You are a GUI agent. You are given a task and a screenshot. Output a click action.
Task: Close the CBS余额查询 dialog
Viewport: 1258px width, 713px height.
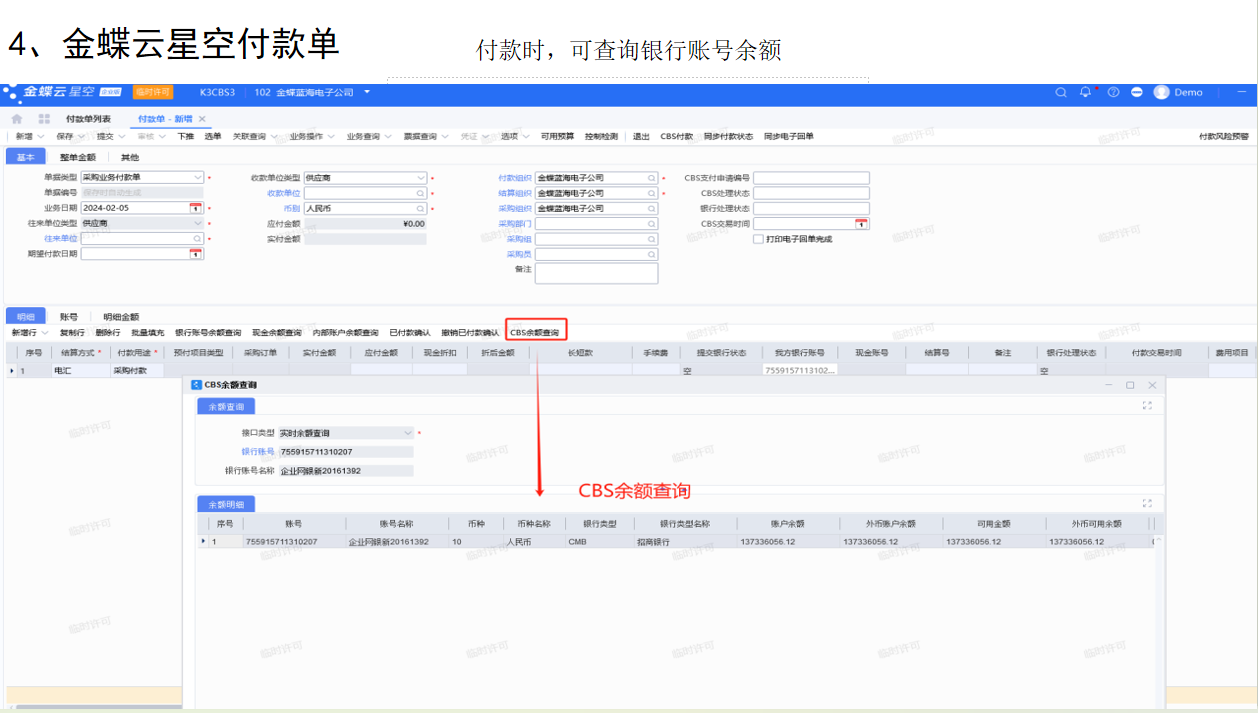tap(1152, 385)
